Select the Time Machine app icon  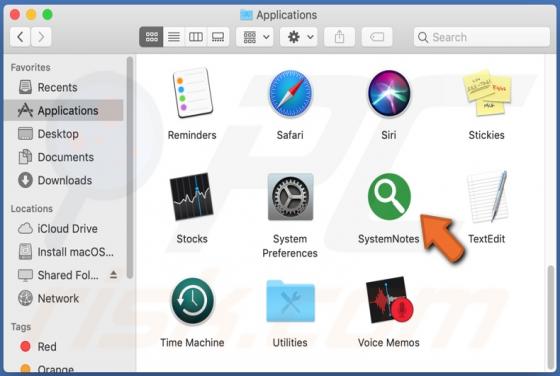coord(192,301)
